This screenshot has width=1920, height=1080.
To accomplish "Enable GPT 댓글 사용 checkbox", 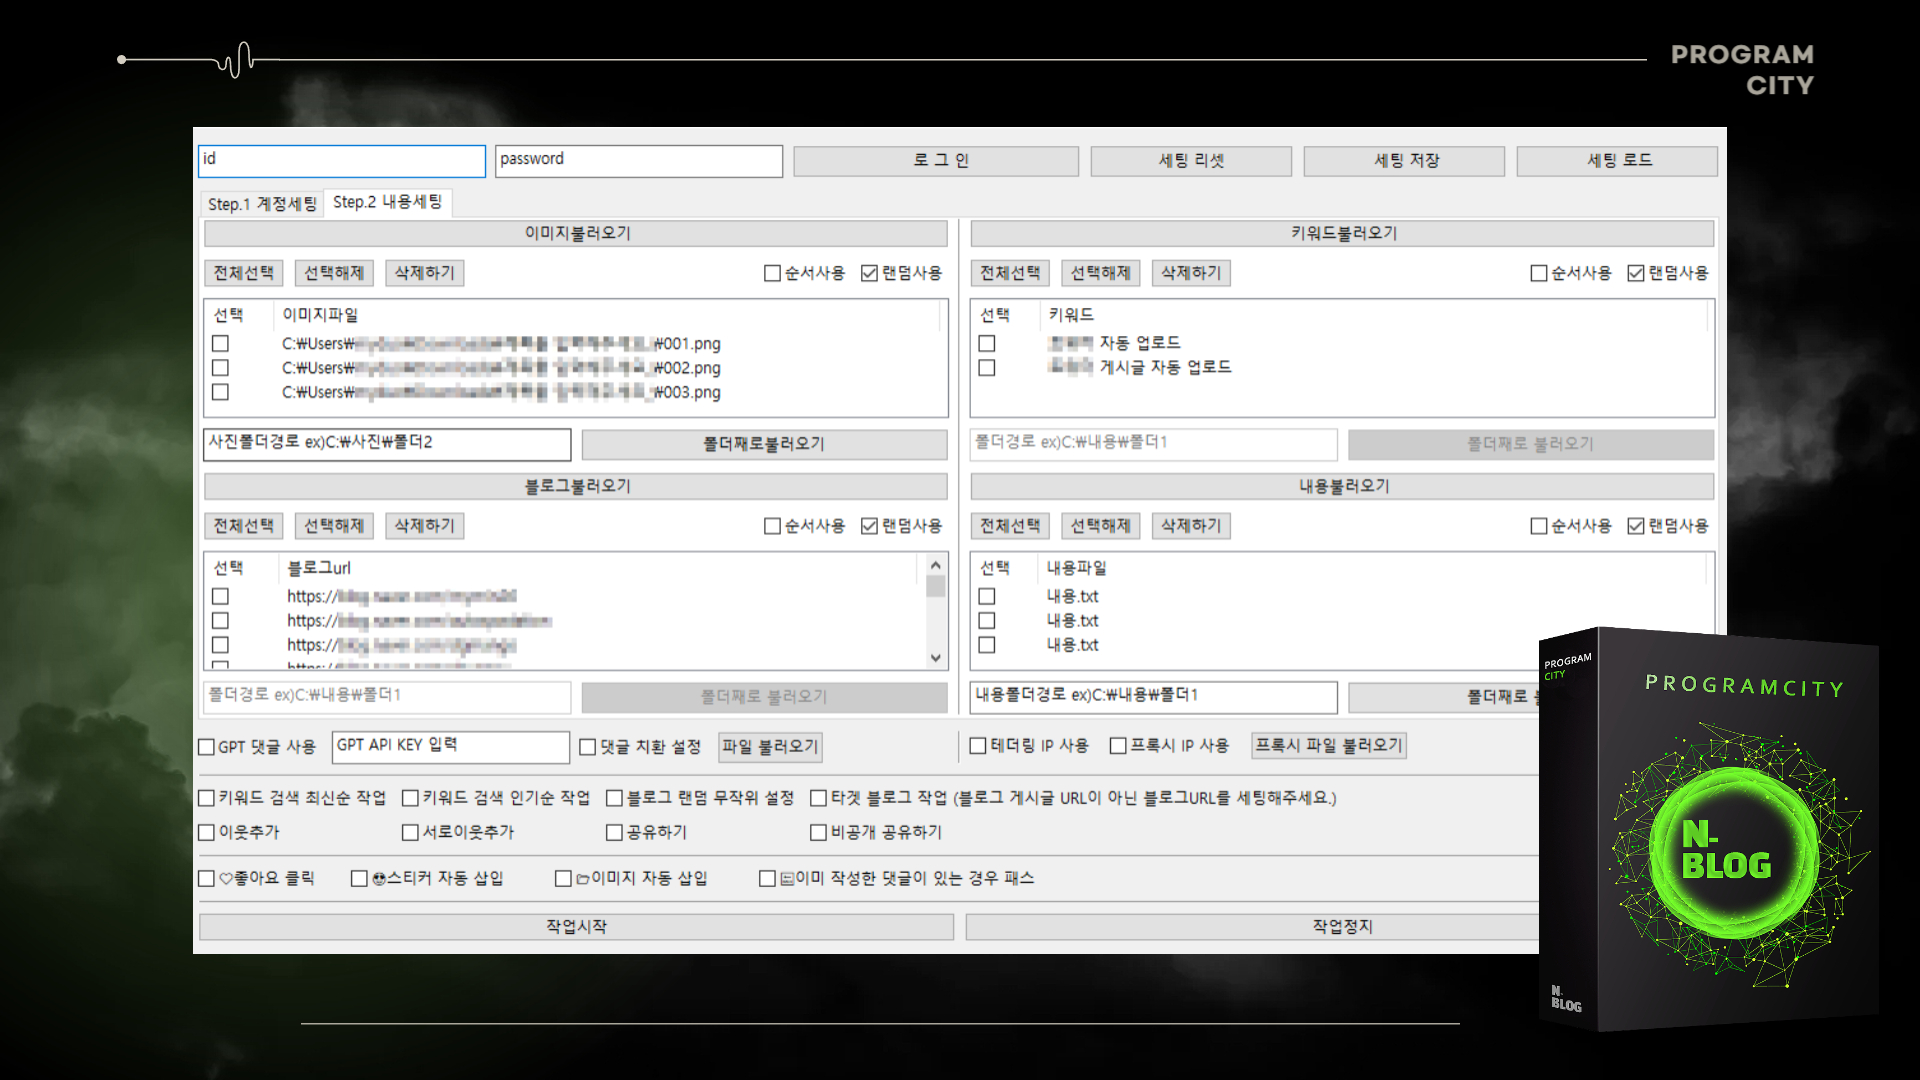I will coord(257,747).
